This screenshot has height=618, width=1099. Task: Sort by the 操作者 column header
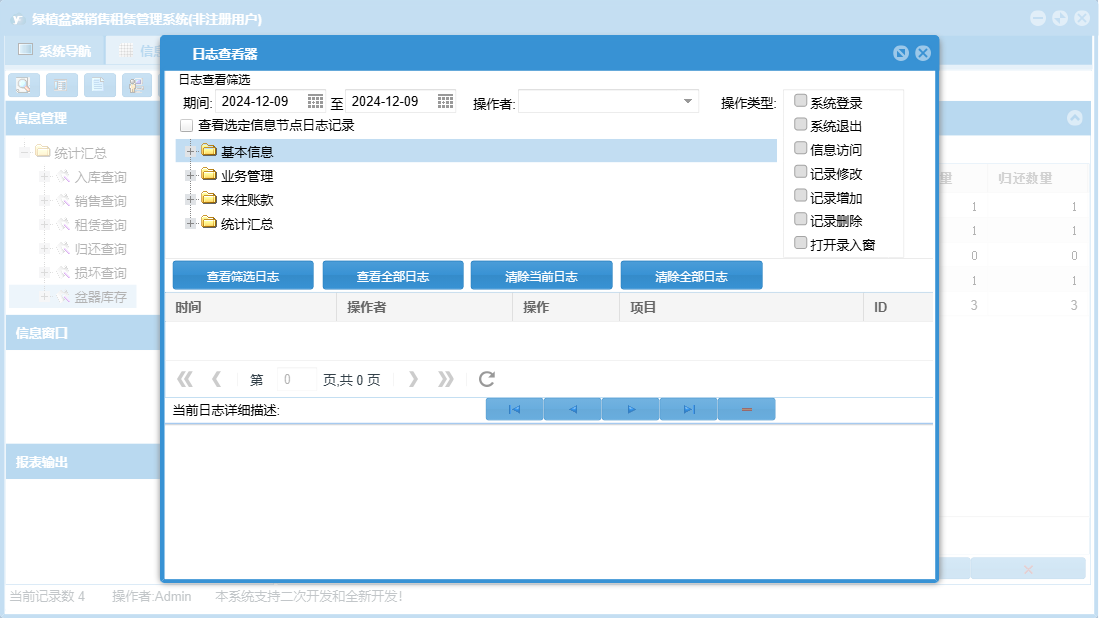coord(366,307)
